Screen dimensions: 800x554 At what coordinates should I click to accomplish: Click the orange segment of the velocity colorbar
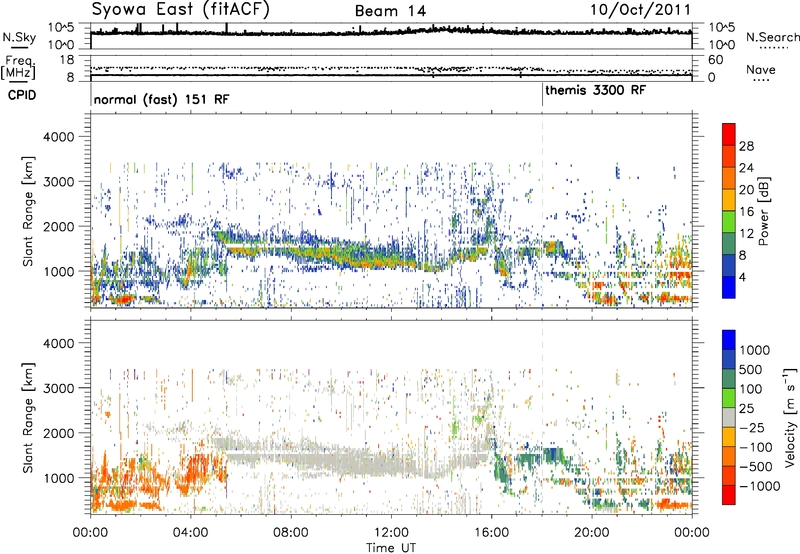729,456
